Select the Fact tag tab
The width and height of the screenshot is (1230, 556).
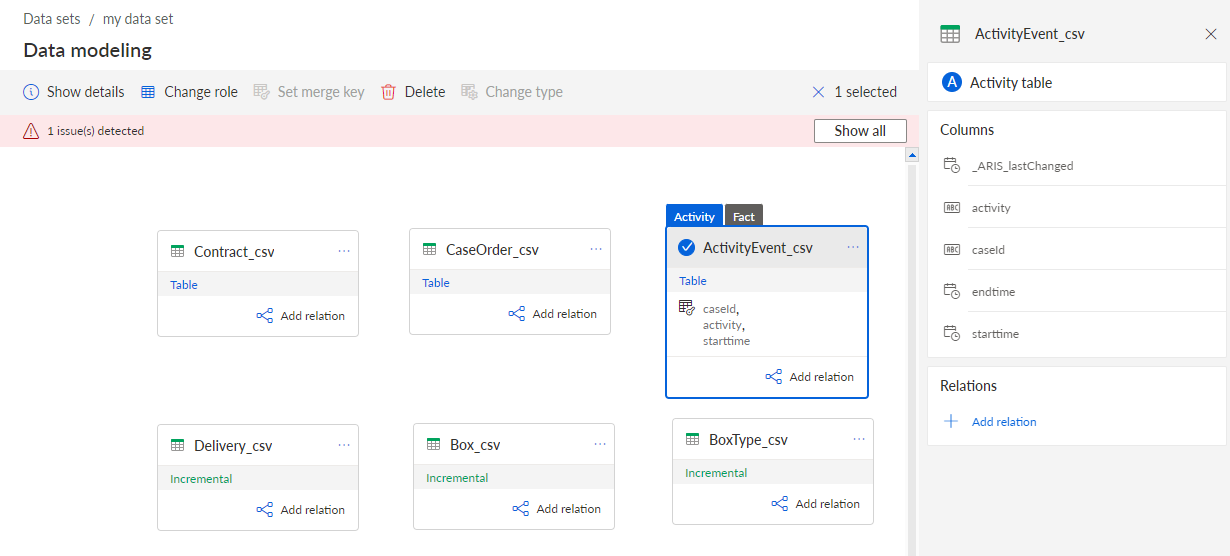[744, 216]
